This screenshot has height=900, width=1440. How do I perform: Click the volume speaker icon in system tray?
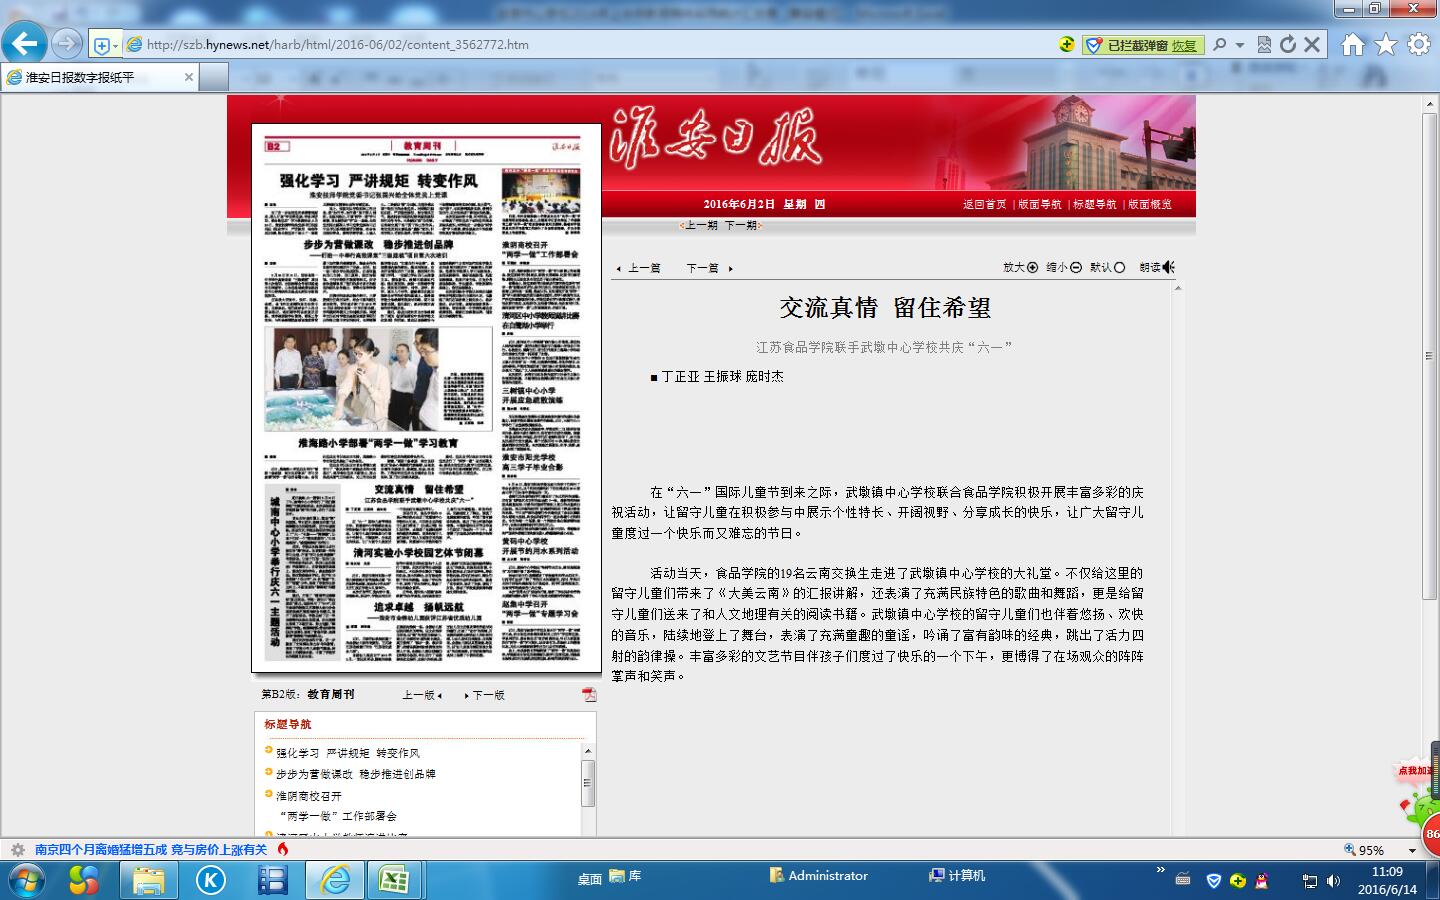click(x=1333, y=881)
